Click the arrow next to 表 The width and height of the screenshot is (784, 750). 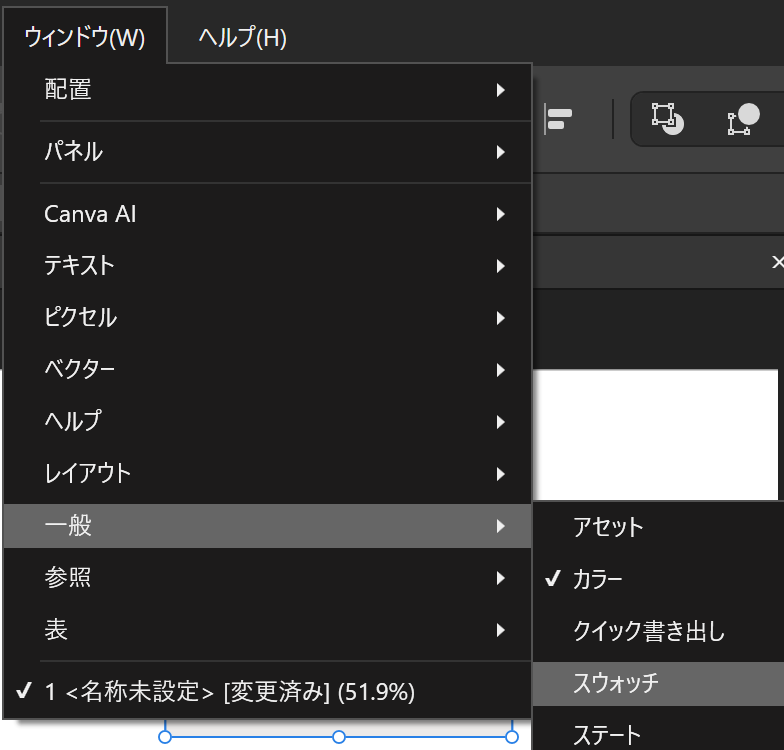point(500,630)
